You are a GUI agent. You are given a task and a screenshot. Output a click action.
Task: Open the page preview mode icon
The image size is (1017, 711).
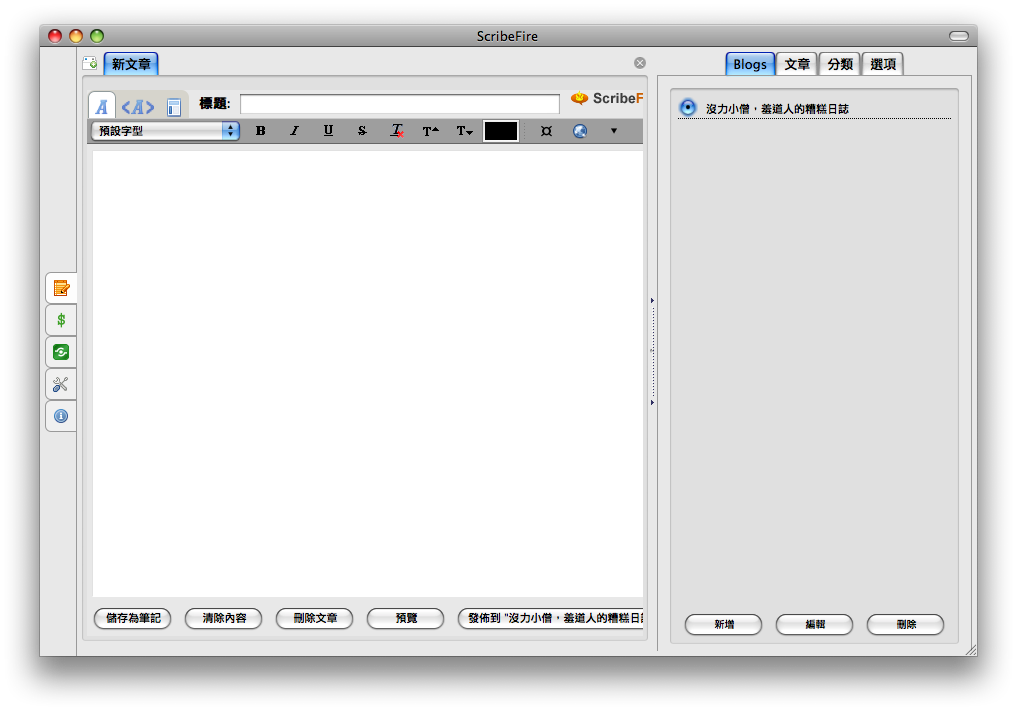pos(173,107)
